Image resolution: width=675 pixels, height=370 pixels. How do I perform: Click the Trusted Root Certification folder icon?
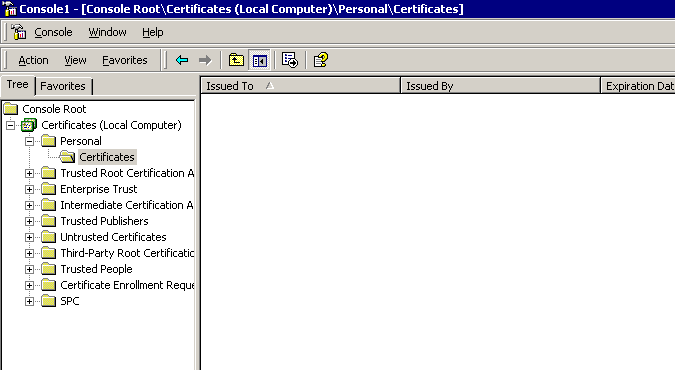48,173
